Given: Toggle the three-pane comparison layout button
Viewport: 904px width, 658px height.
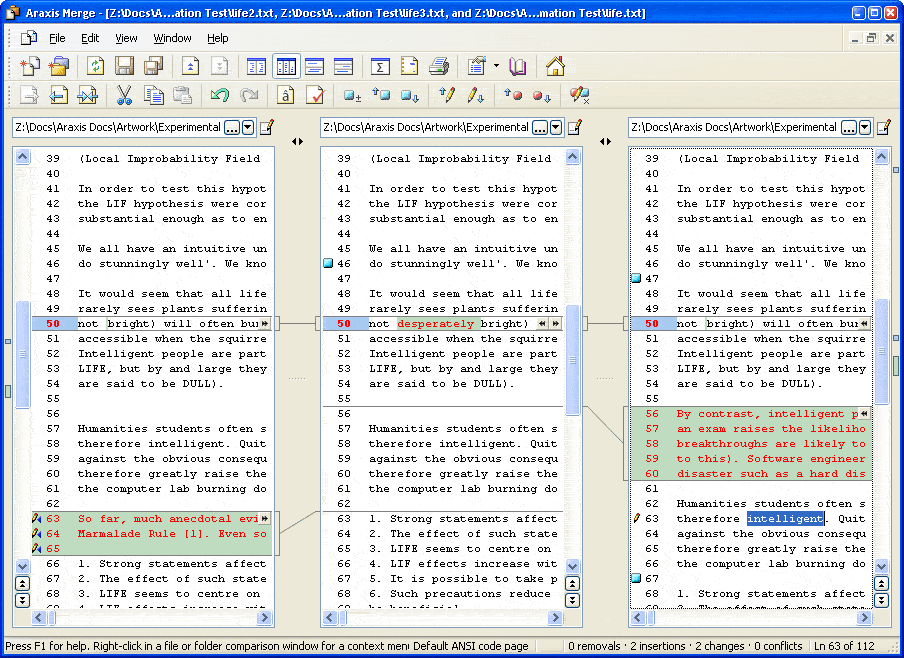Looking at the screenshot, I should [286, 67].
